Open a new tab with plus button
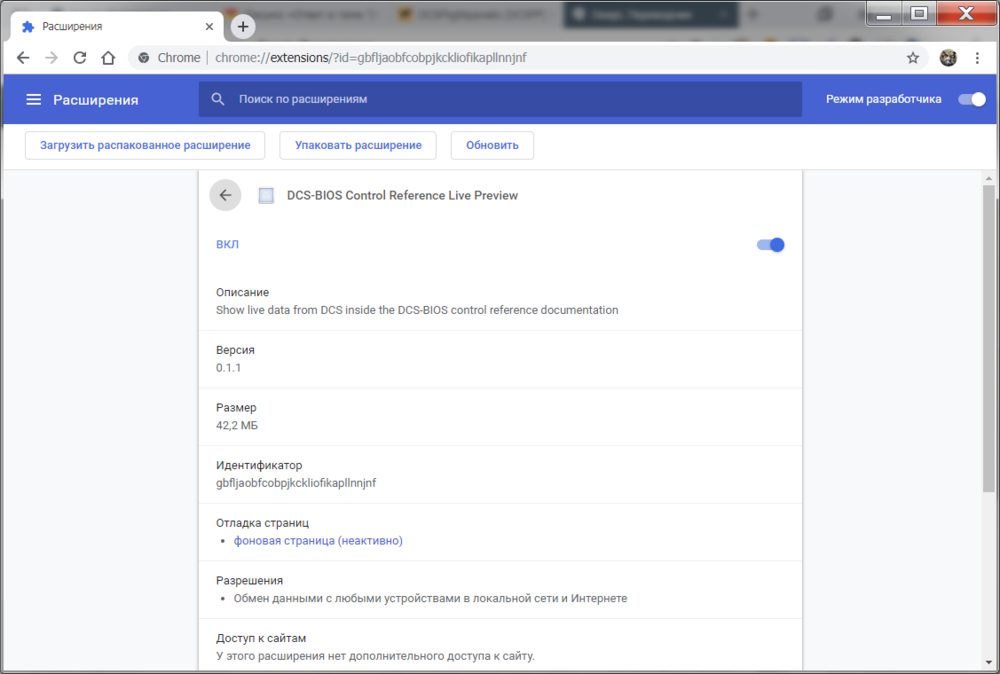The image size is (1000, 674). click(x=242, y=27)
